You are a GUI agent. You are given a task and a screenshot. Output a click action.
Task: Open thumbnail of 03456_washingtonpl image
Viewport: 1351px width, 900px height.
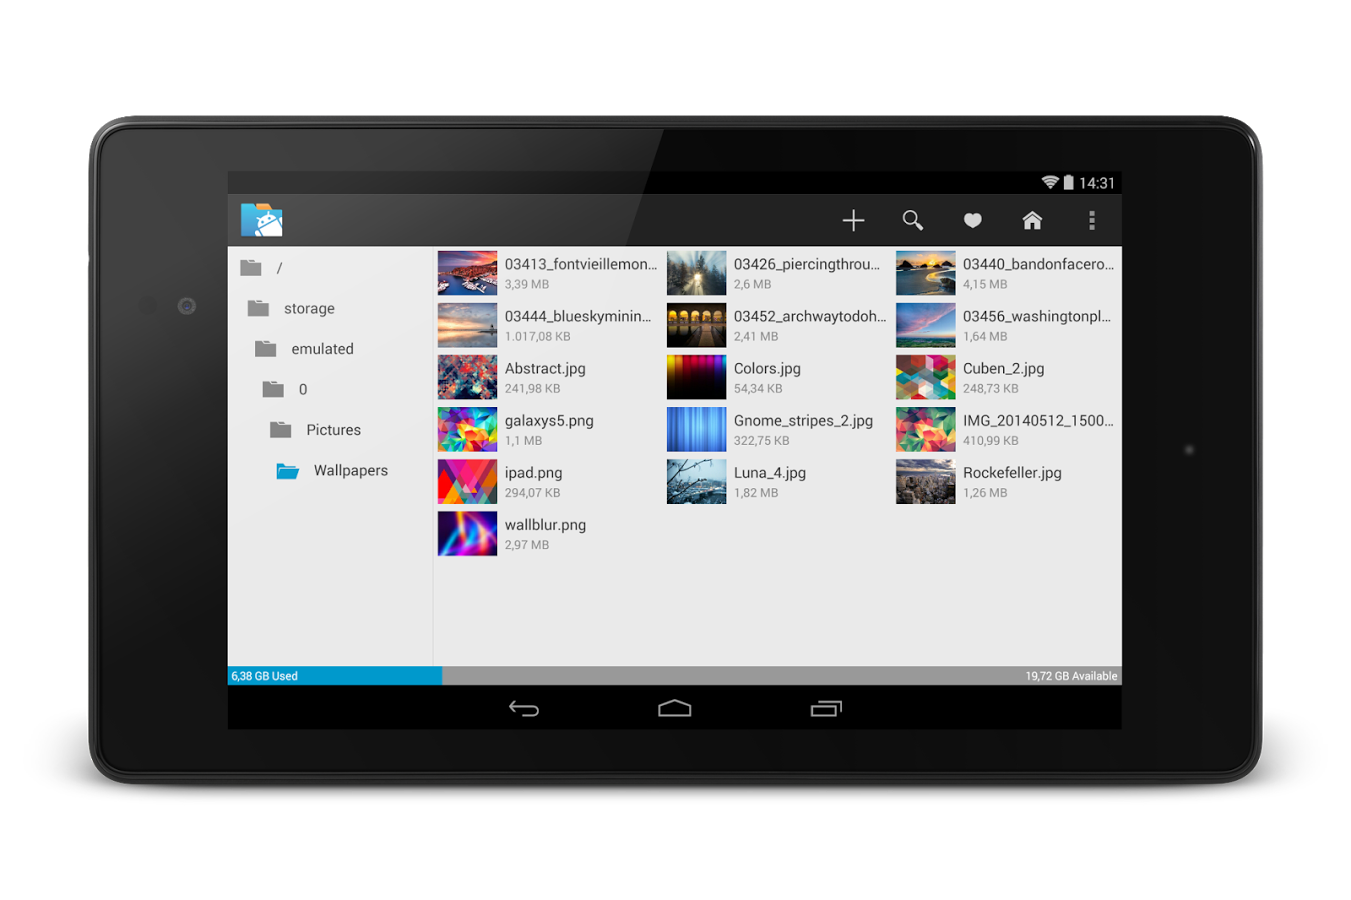point(925,325)
